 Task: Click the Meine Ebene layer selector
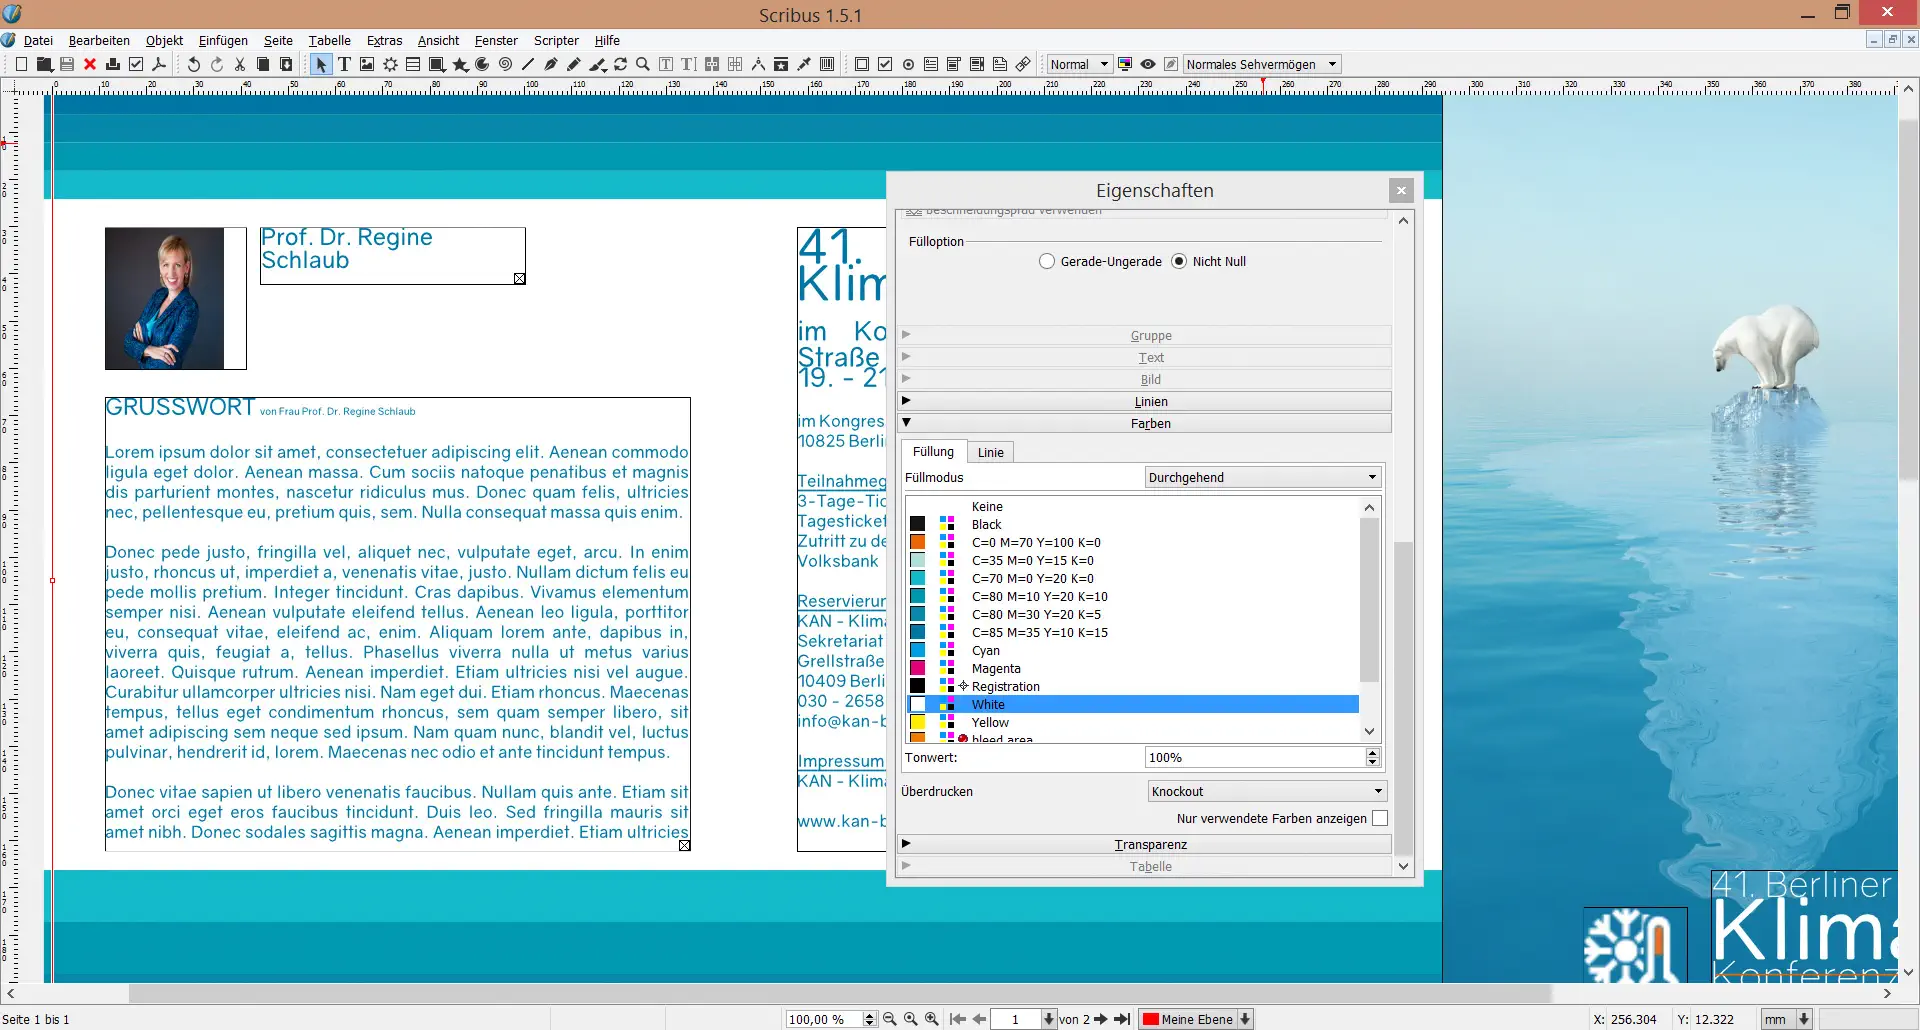[1196, 1019]
